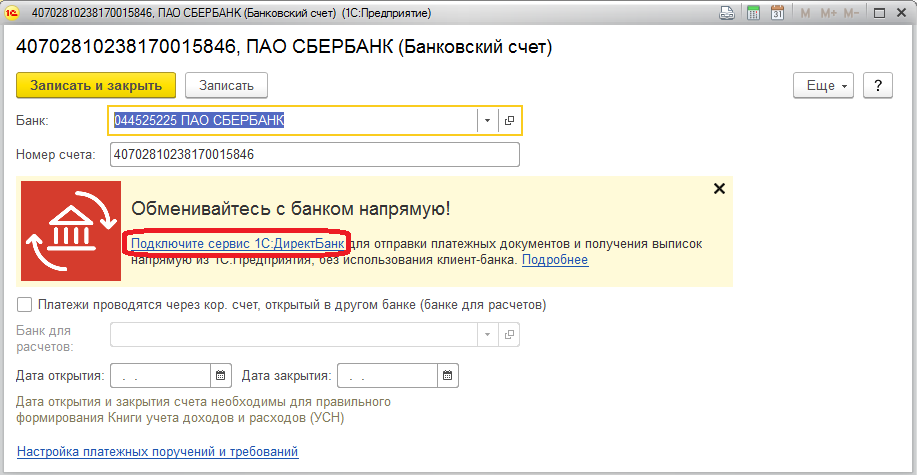Screen dimensions: 917x475
Task: Click into the Банк input field
Action: pyautogui.click(x=294, y=121)
